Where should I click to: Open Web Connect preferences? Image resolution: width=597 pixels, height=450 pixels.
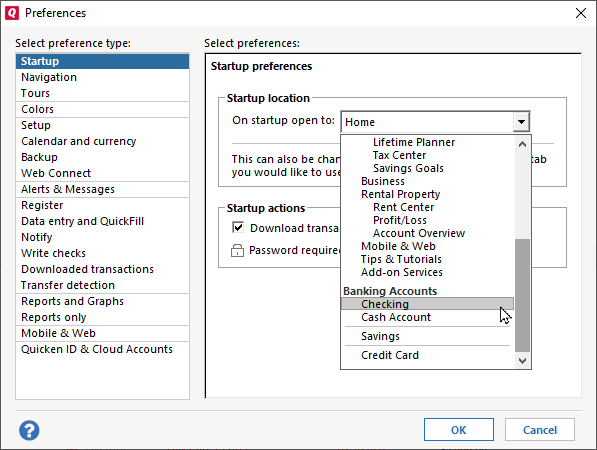[102, 173]
